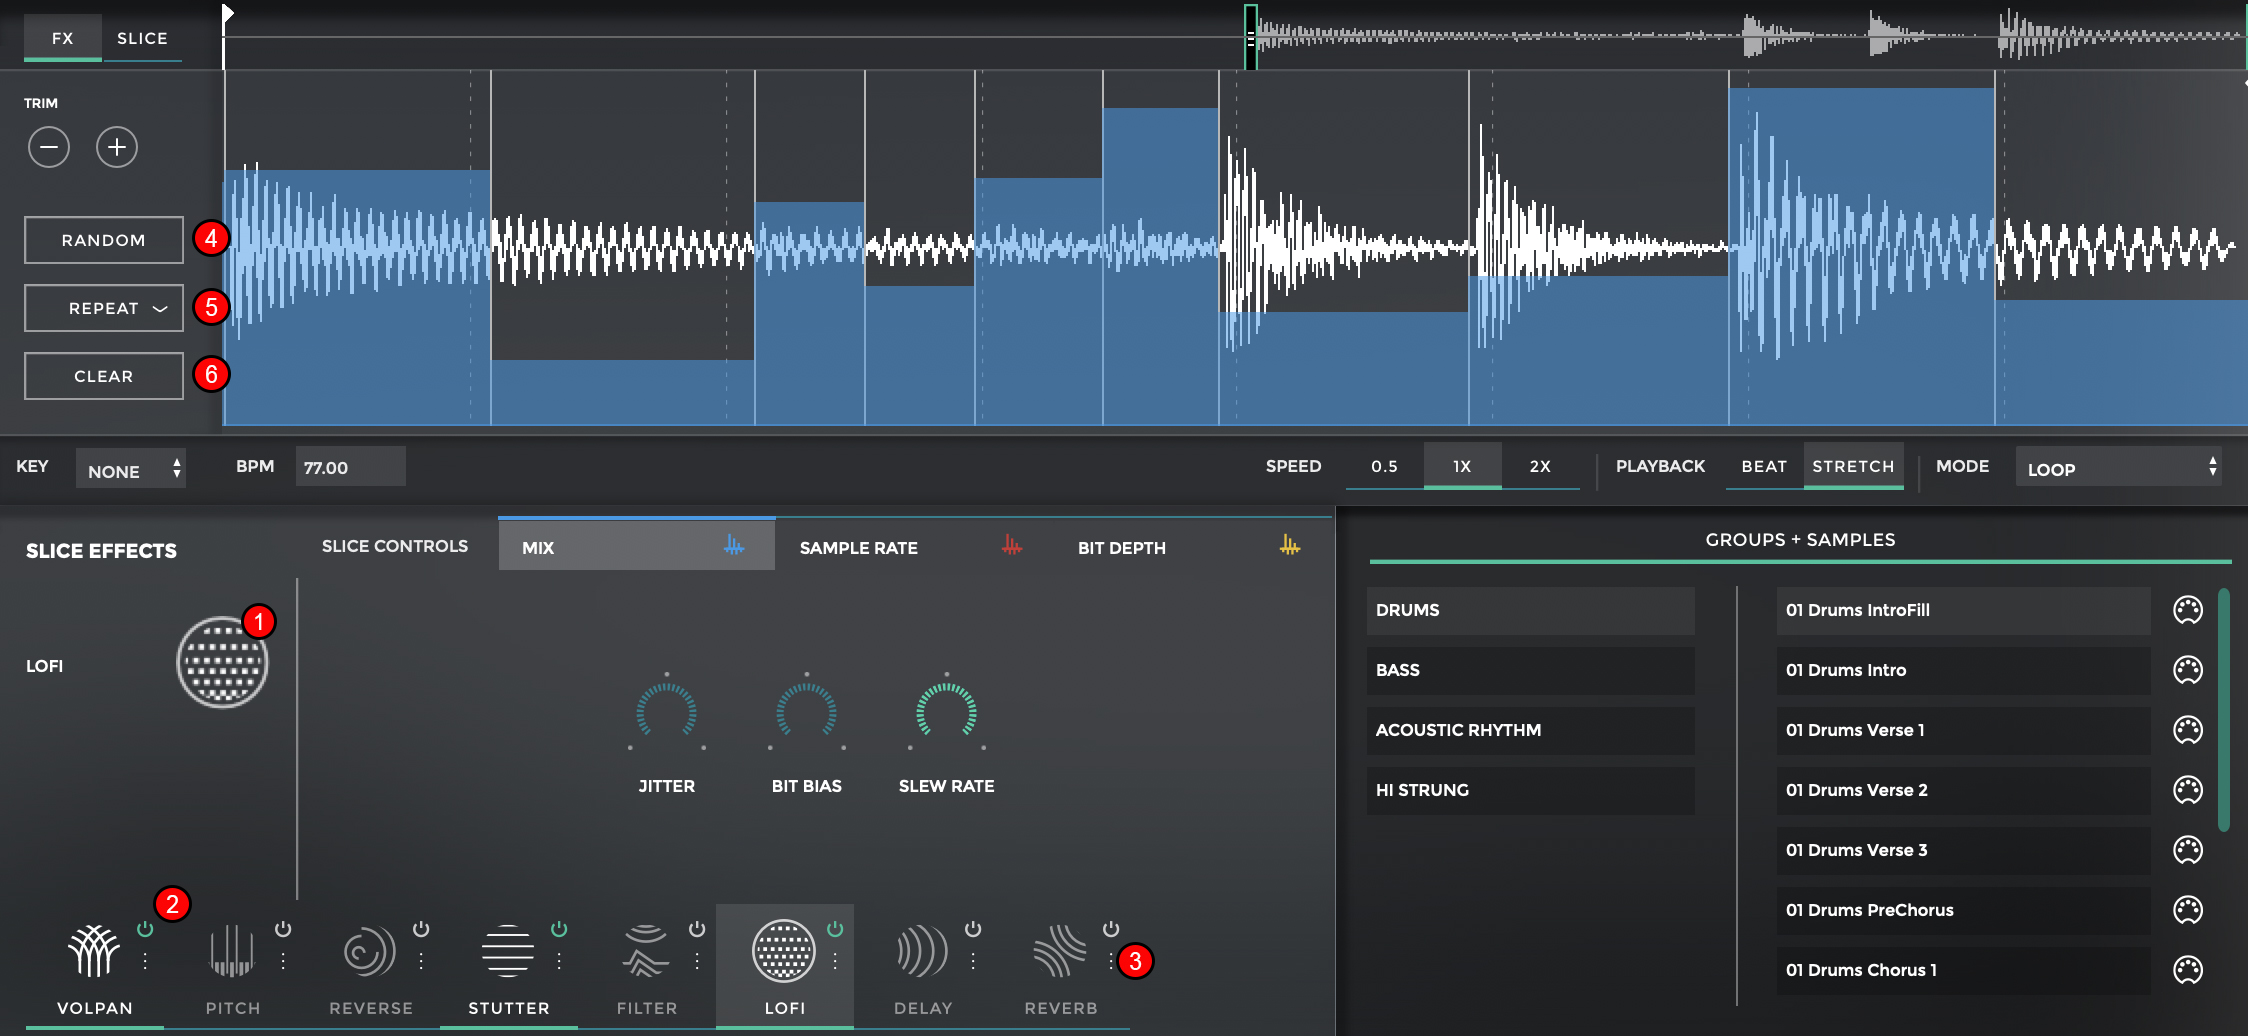The height and width of the screenshot is (1036, 2248).
Task: Disable the LOFI power button
Action: pos(835,929)
